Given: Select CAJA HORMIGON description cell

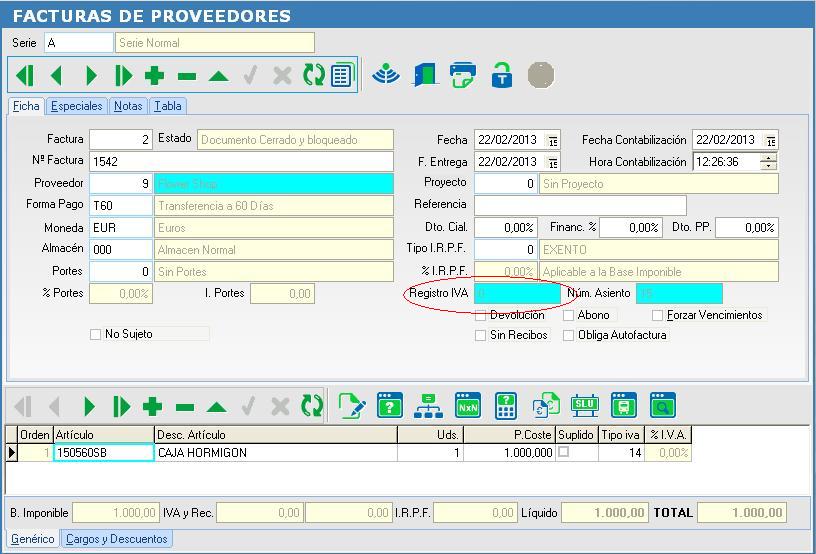Looking at the screenshot, I should (276, 453).
